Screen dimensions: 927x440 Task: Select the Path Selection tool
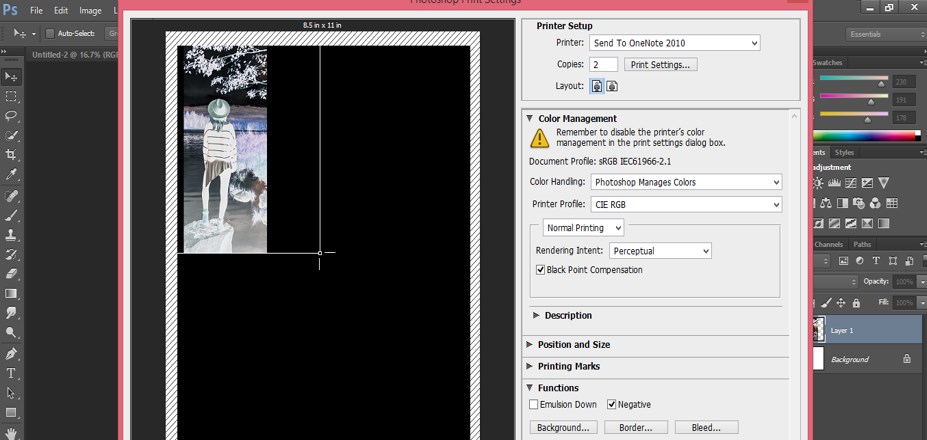(x=11, y=393)
